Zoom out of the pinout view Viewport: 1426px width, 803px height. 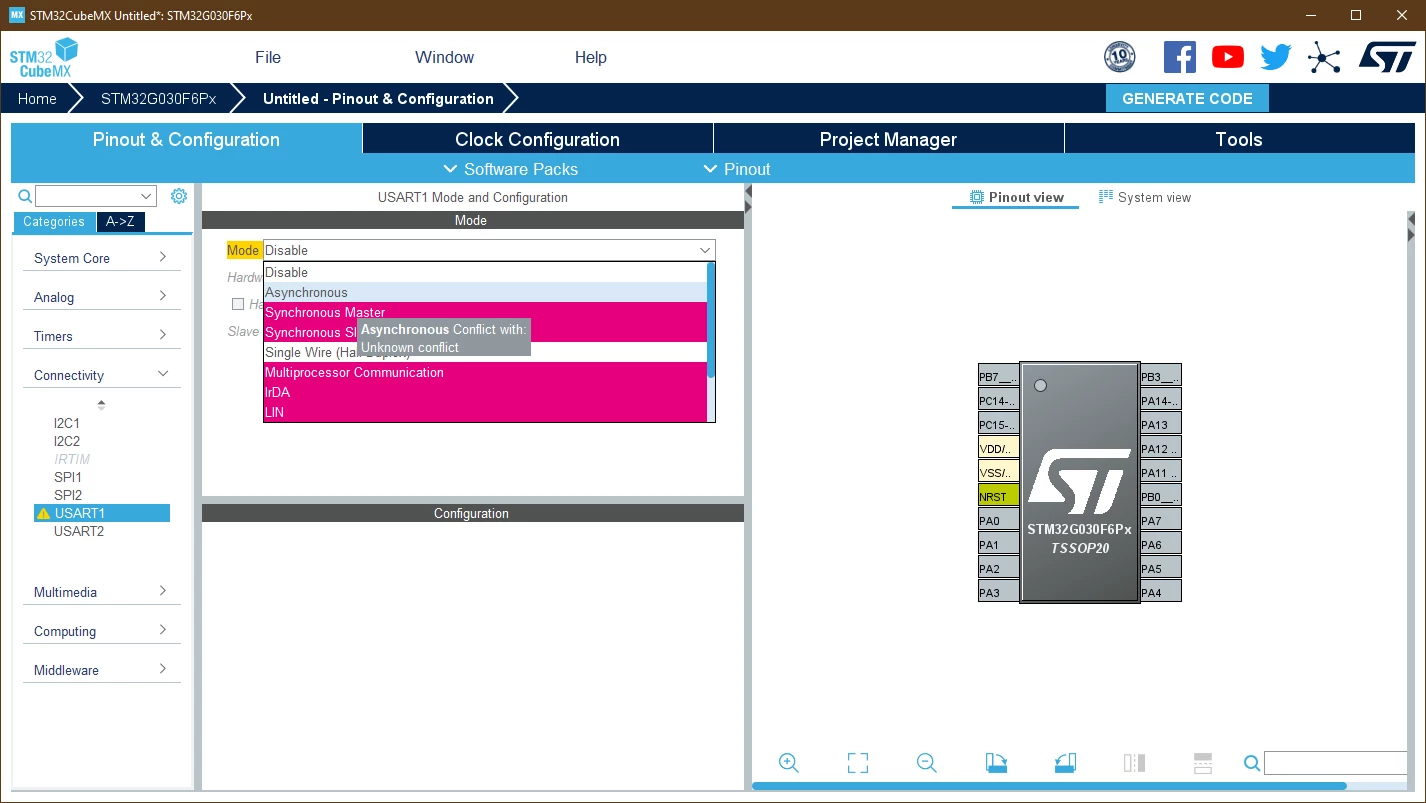pyautogui.click(x=927, y=763)
